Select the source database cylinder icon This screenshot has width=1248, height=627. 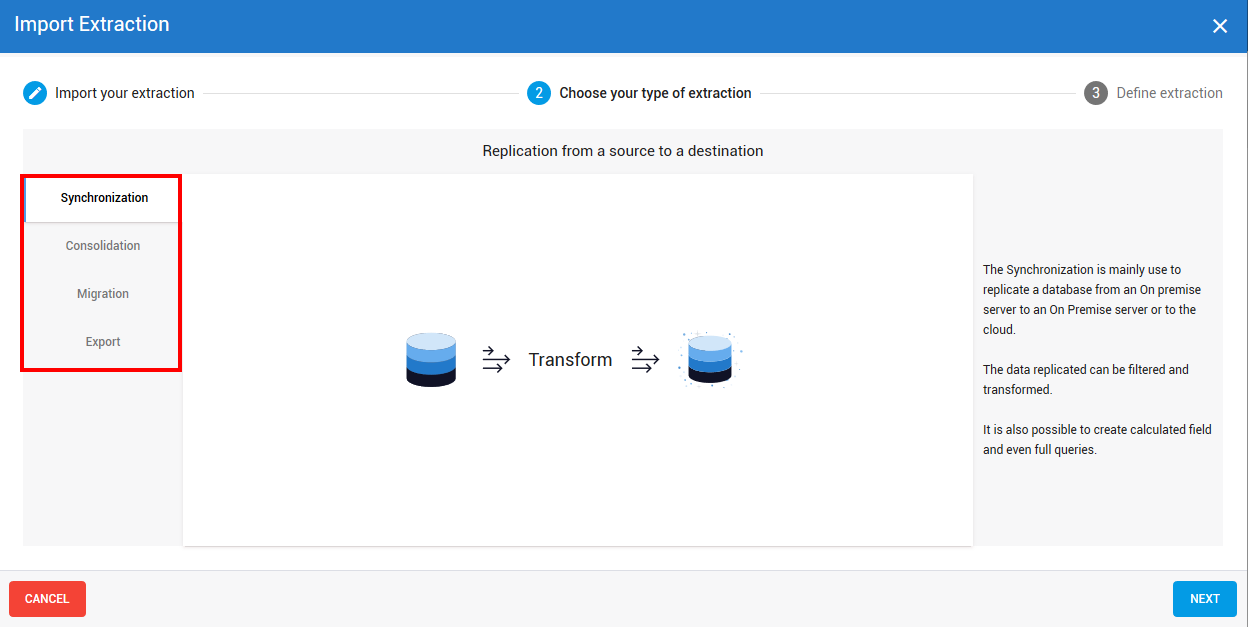(430, 359)
